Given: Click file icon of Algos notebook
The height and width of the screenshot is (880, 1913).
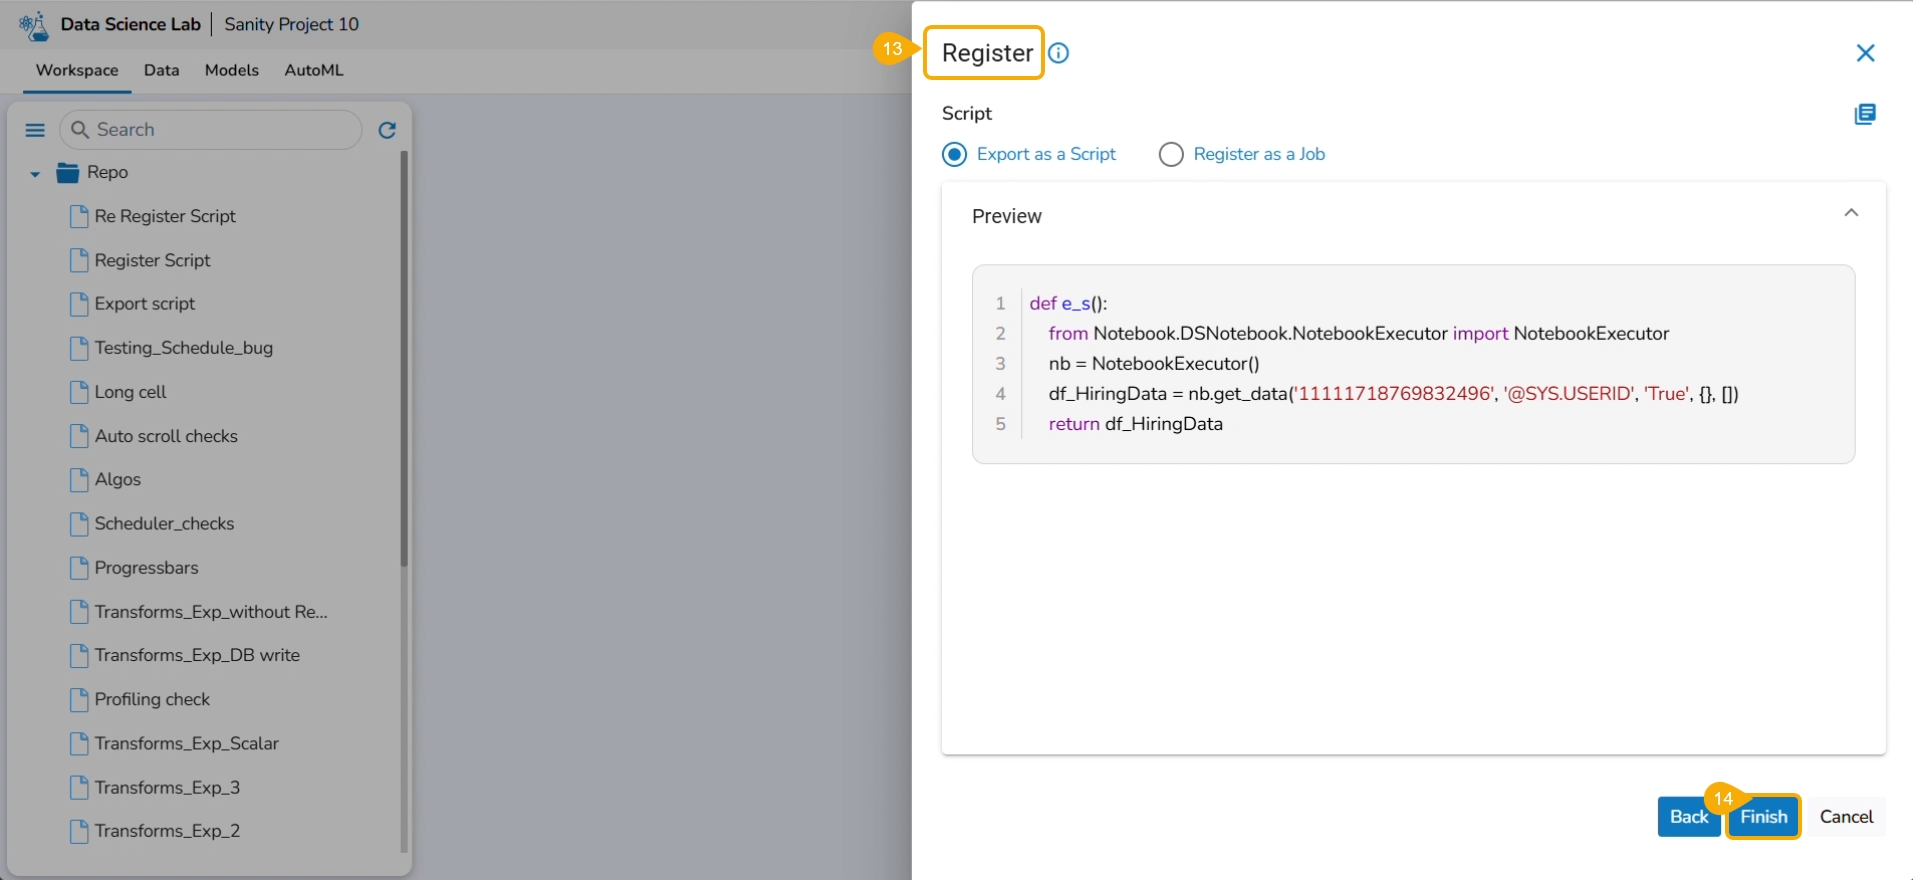Looking at the screenshot, I should 79,480.
